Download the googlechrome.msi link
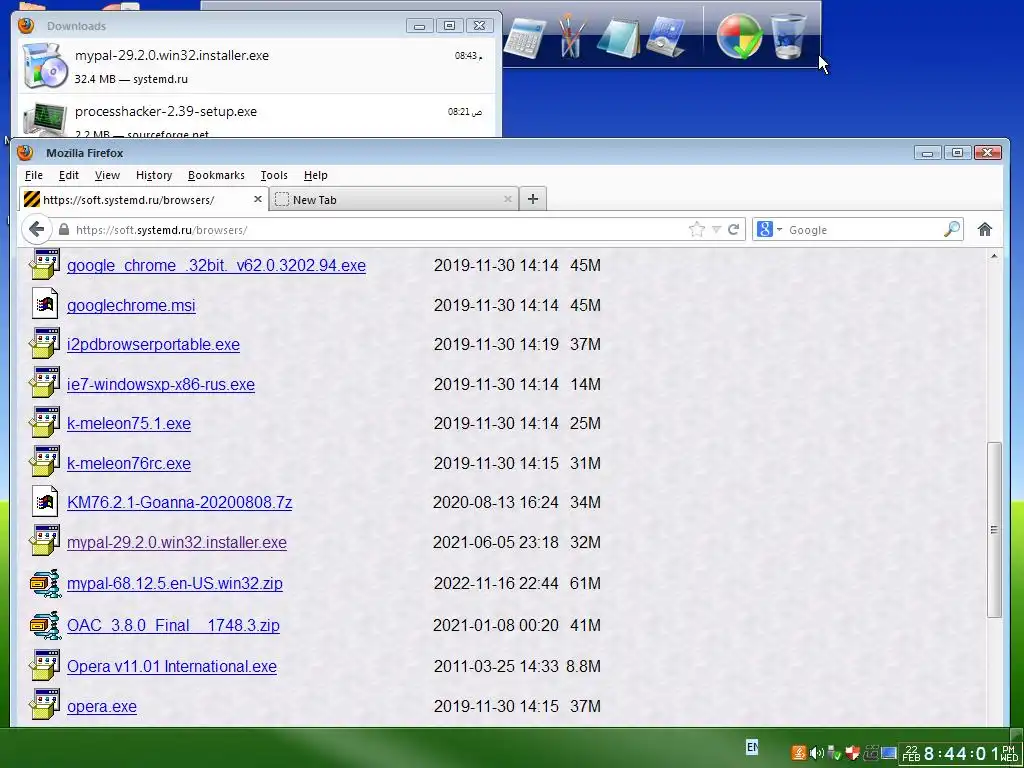Image resolution: width=1024 pixels, height=768 pixels. point(131,305)
